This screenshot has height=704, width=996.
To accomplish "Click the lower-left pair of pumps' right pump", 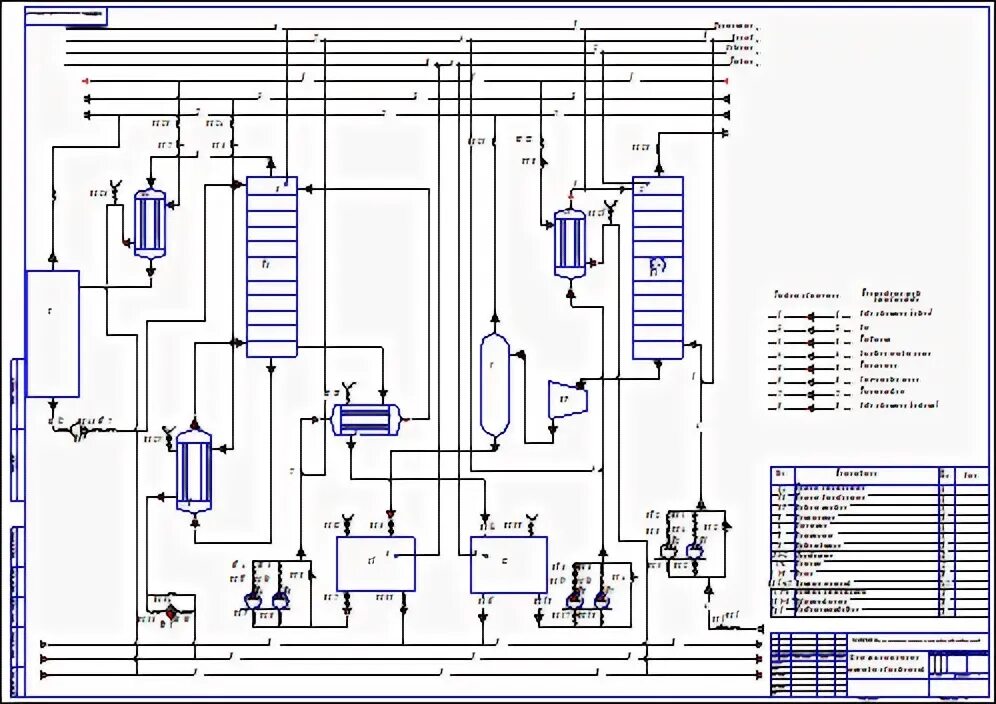I will click(x=280, y=600).
